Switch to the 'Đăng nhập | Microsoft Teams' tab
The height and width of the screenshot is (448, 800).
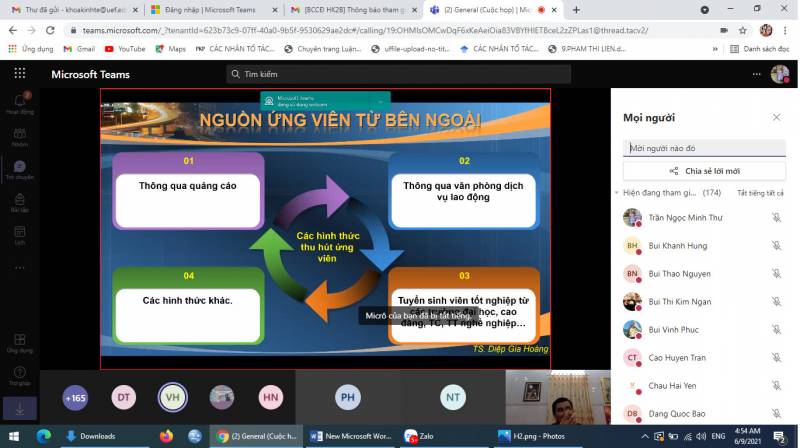[x=205, y=10]
